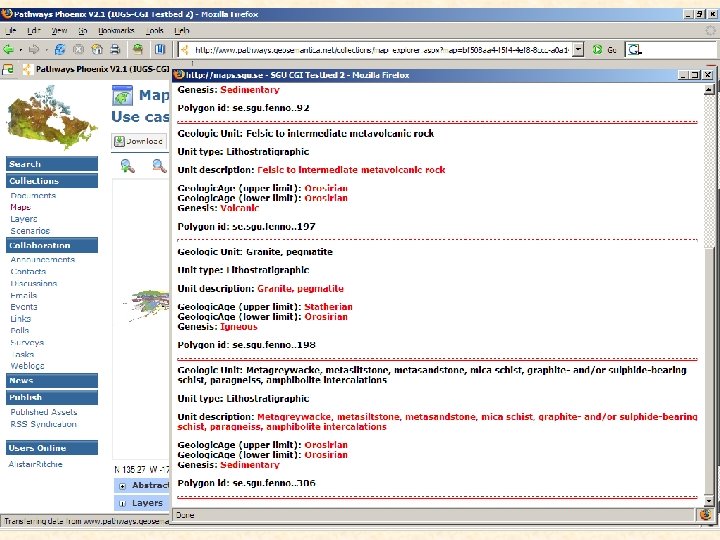Open the Weblogs link
Screen dimensions: 720x540
27,366
